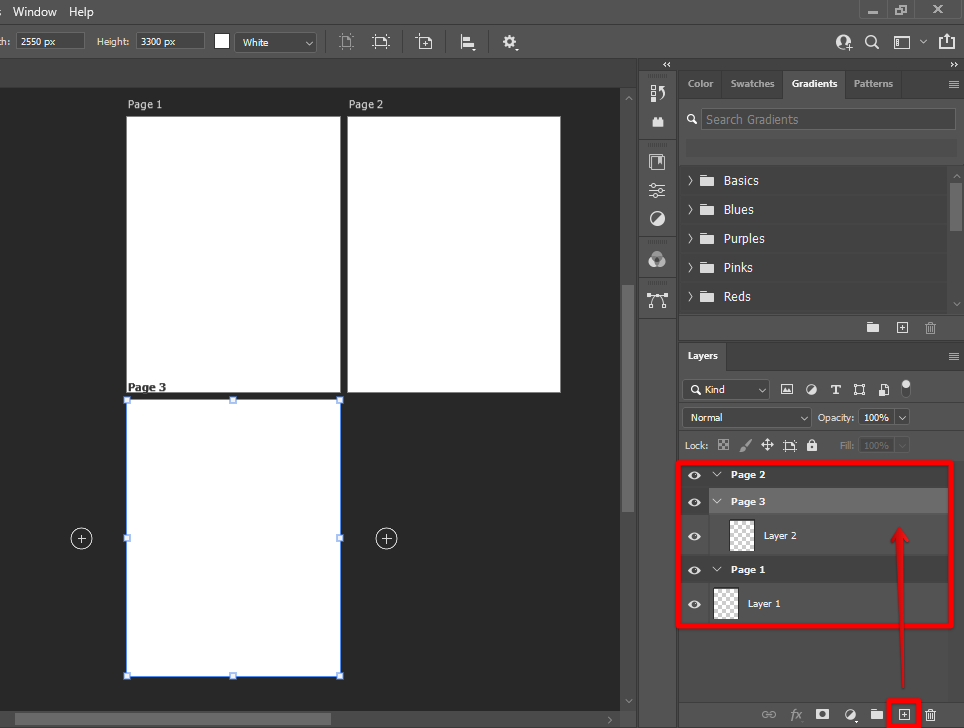Open the Paths panel icon

[657, 299]
